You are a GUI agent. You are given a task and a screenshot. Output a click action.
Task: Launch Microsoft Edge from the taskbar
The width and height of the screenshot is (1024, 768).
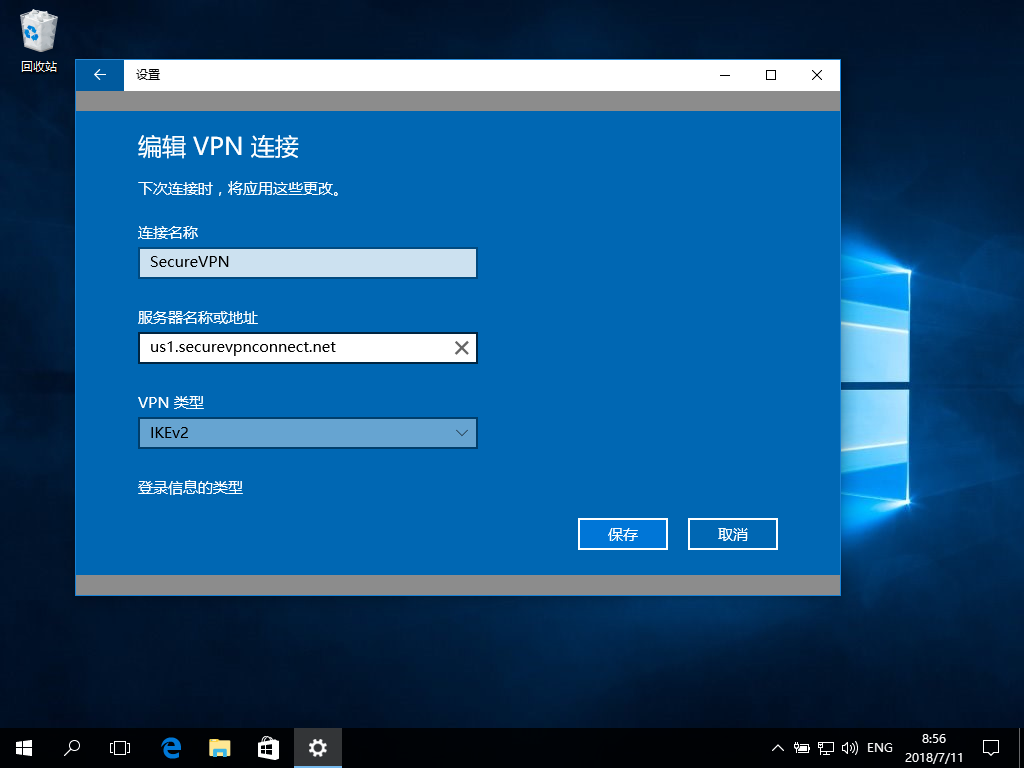[x=171, y=748]
